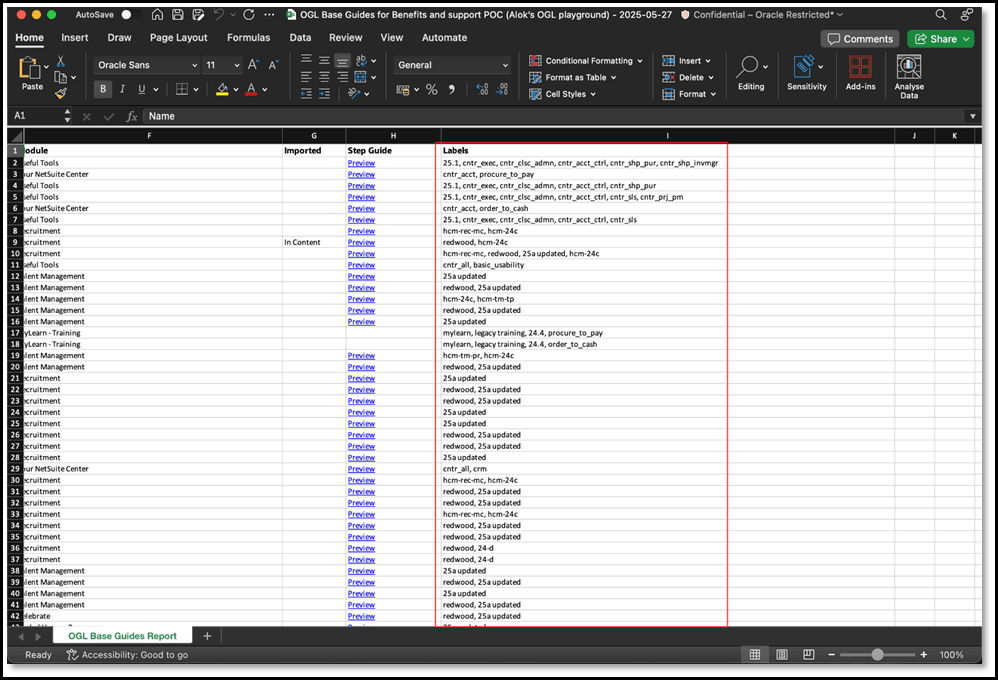This screenshot has width=998, height=680.
Task: Click the OGL Base Guides Report sheet tab
Action: (x=124, y=635)
